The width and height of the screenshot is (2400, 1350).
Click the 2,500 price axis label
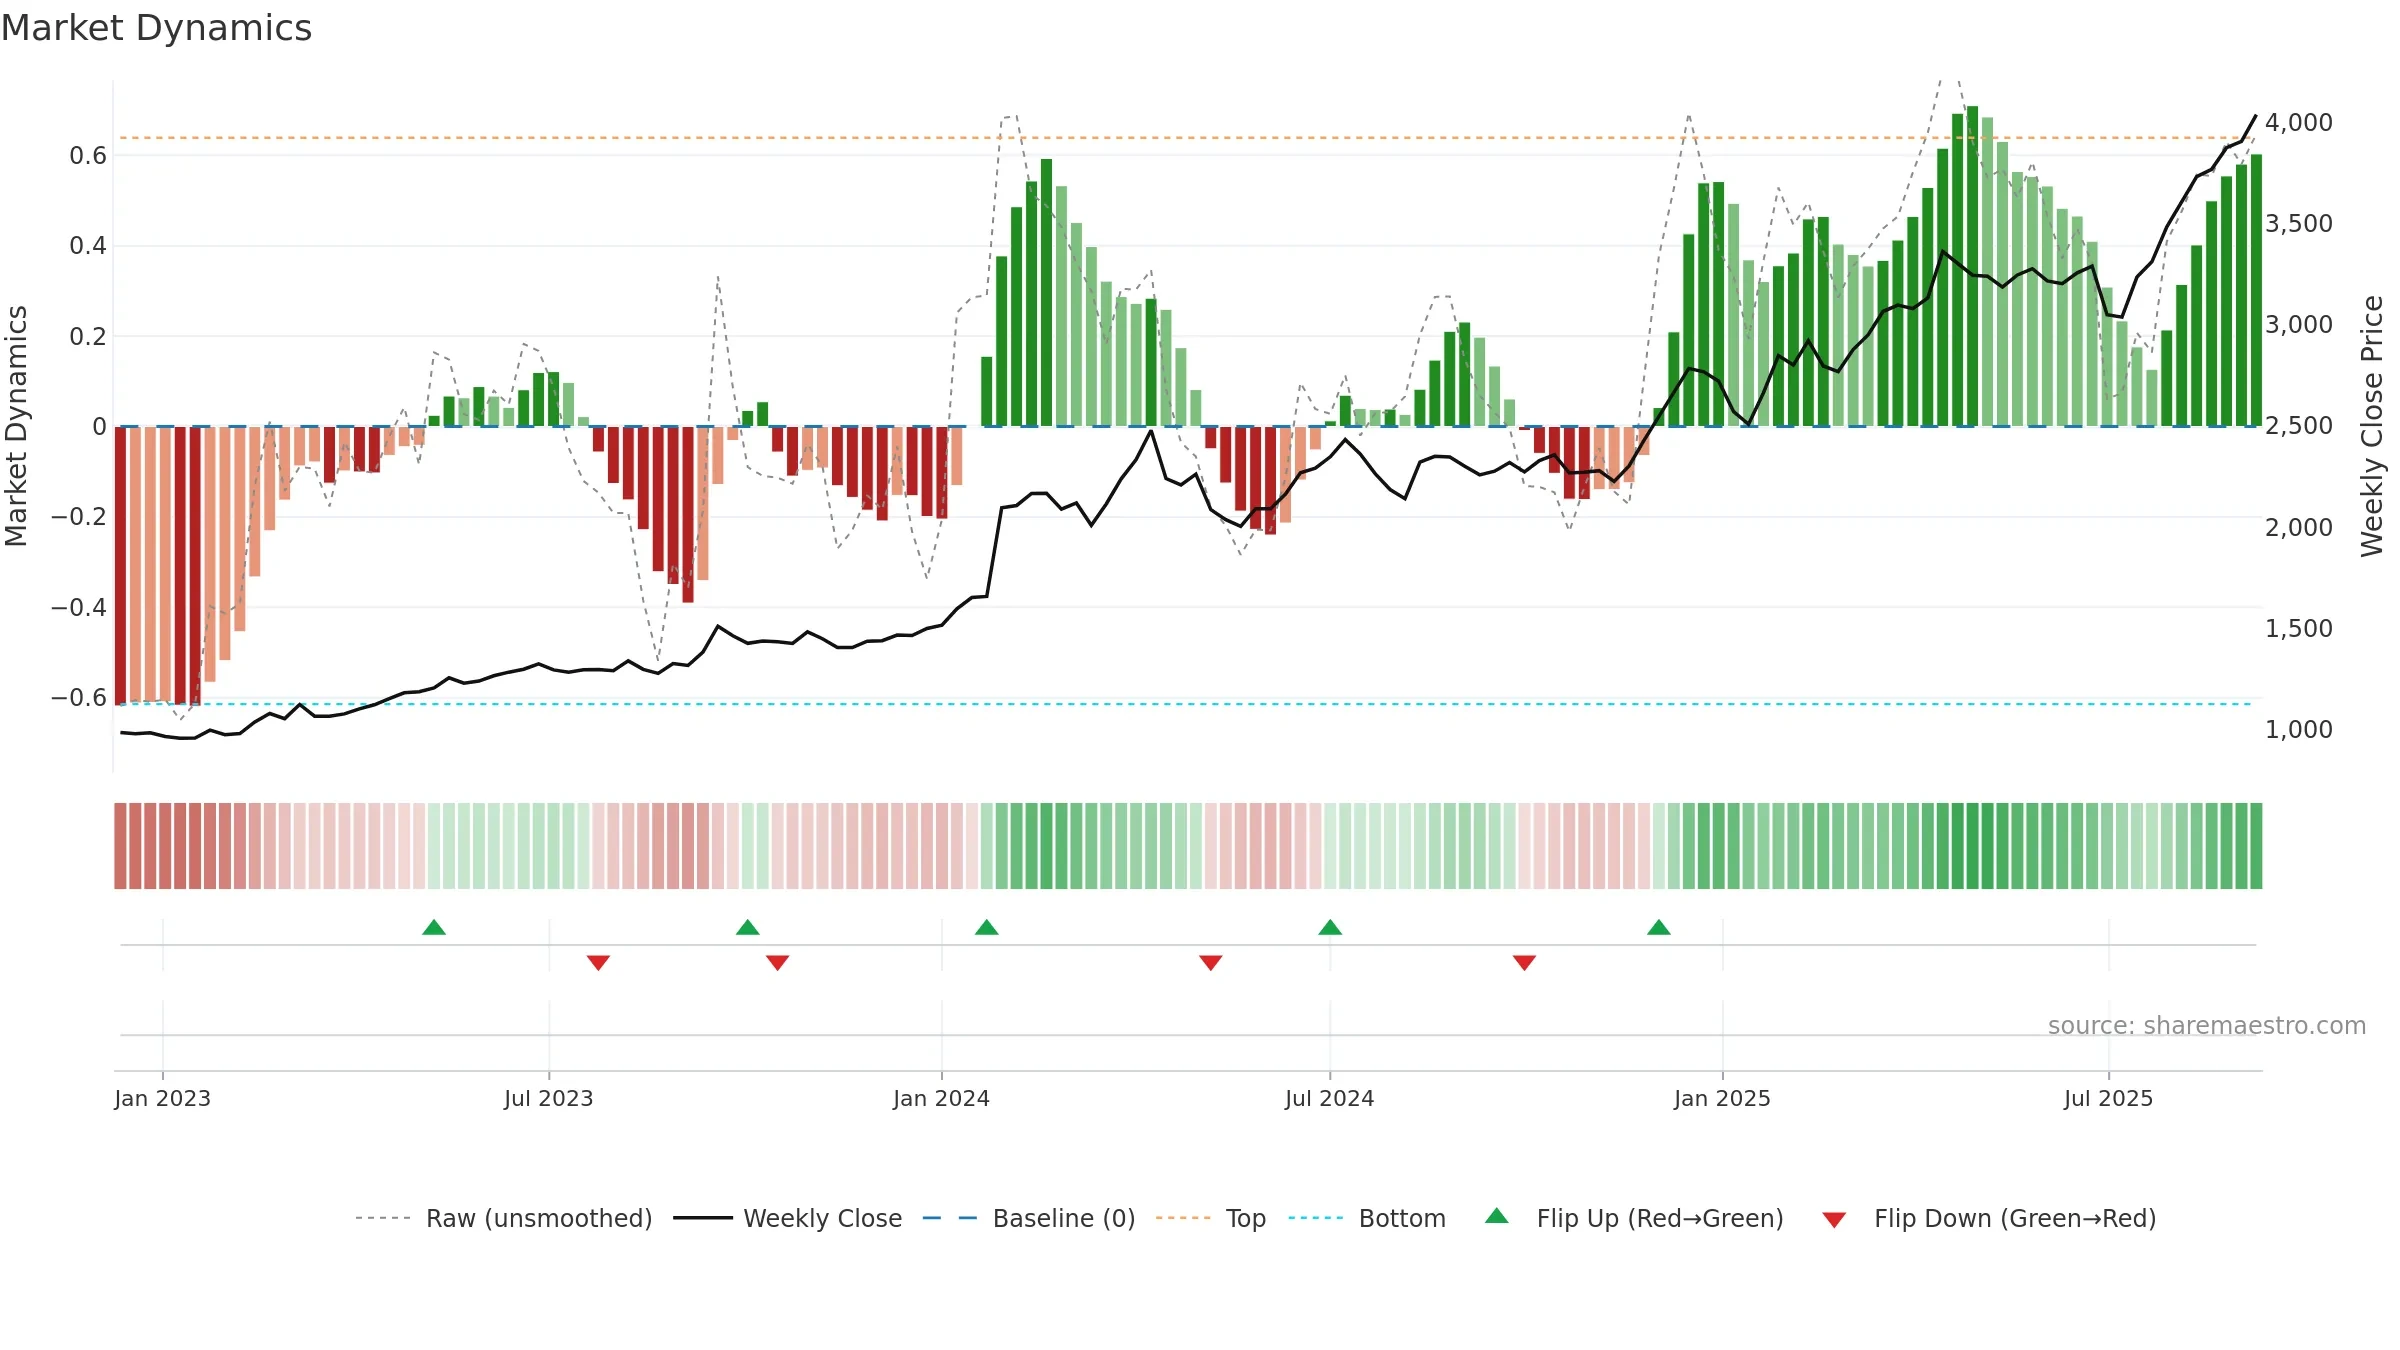pos(2299,425)
